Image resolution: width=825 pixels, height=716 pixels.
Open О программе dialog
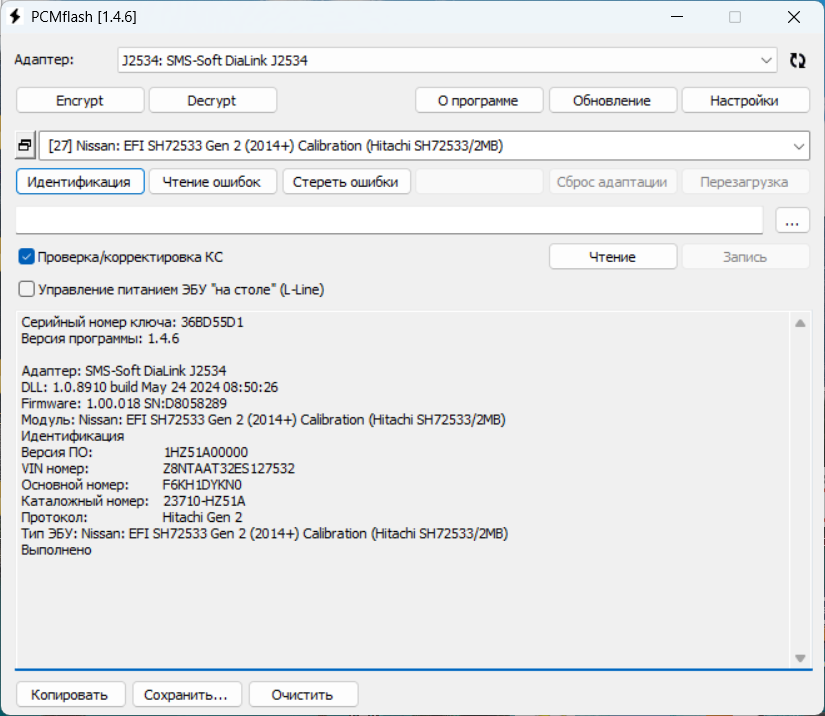[479, 100]
